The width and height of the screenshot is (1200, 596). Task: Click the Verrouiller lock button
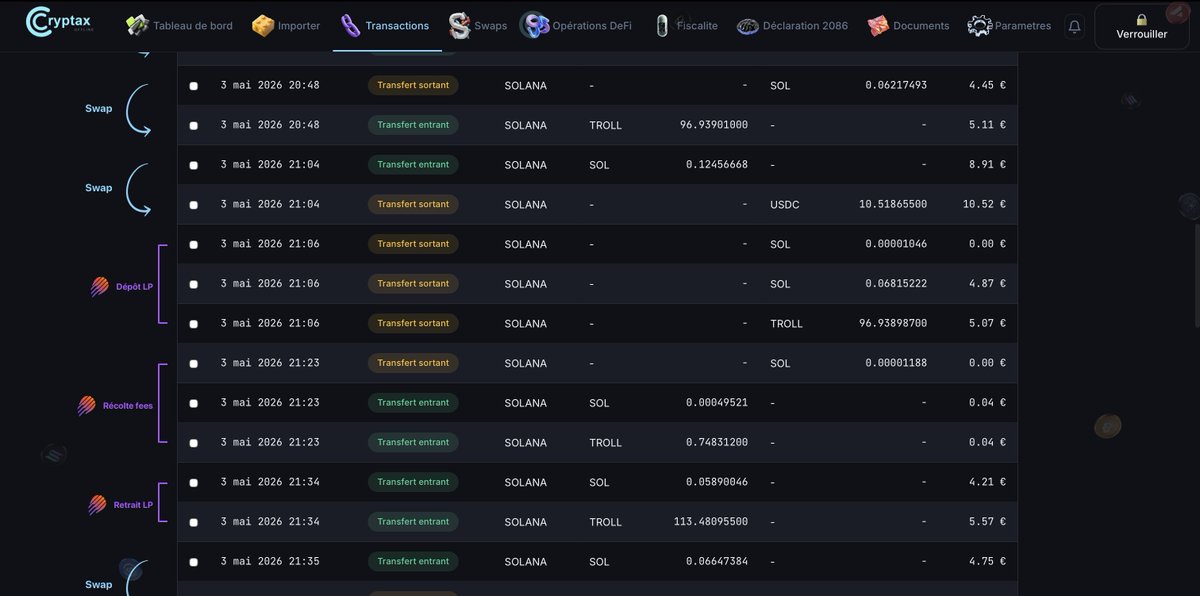[1142, 26]
